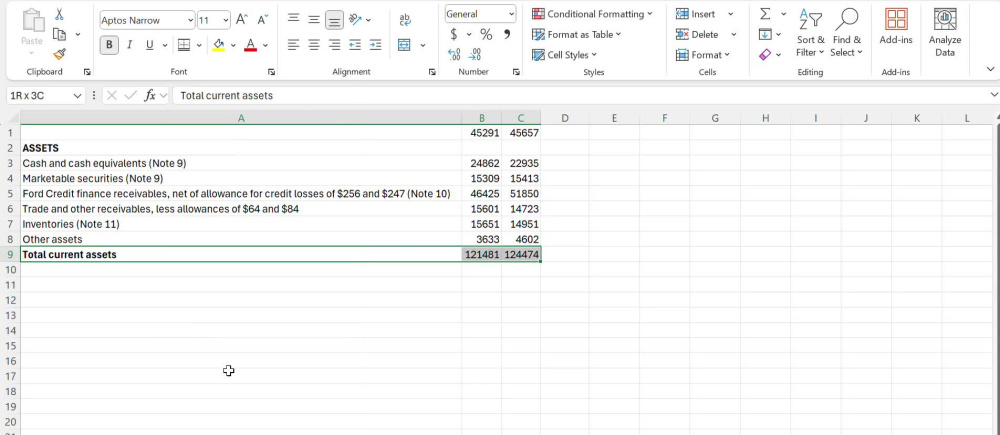Open Analyze Data tool

tap(945, 33)
